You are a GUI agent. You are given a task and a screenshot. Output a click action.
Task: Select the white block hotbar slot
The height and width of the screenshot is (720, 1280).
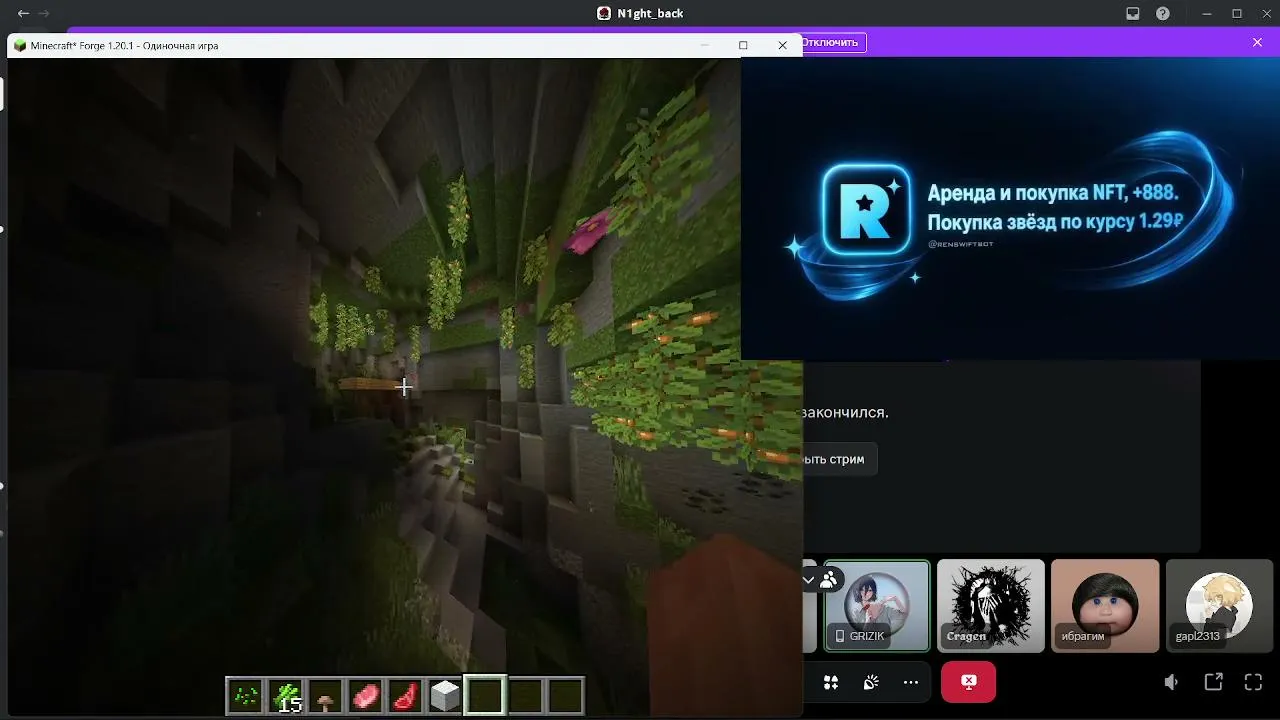(x=445, y=695)
